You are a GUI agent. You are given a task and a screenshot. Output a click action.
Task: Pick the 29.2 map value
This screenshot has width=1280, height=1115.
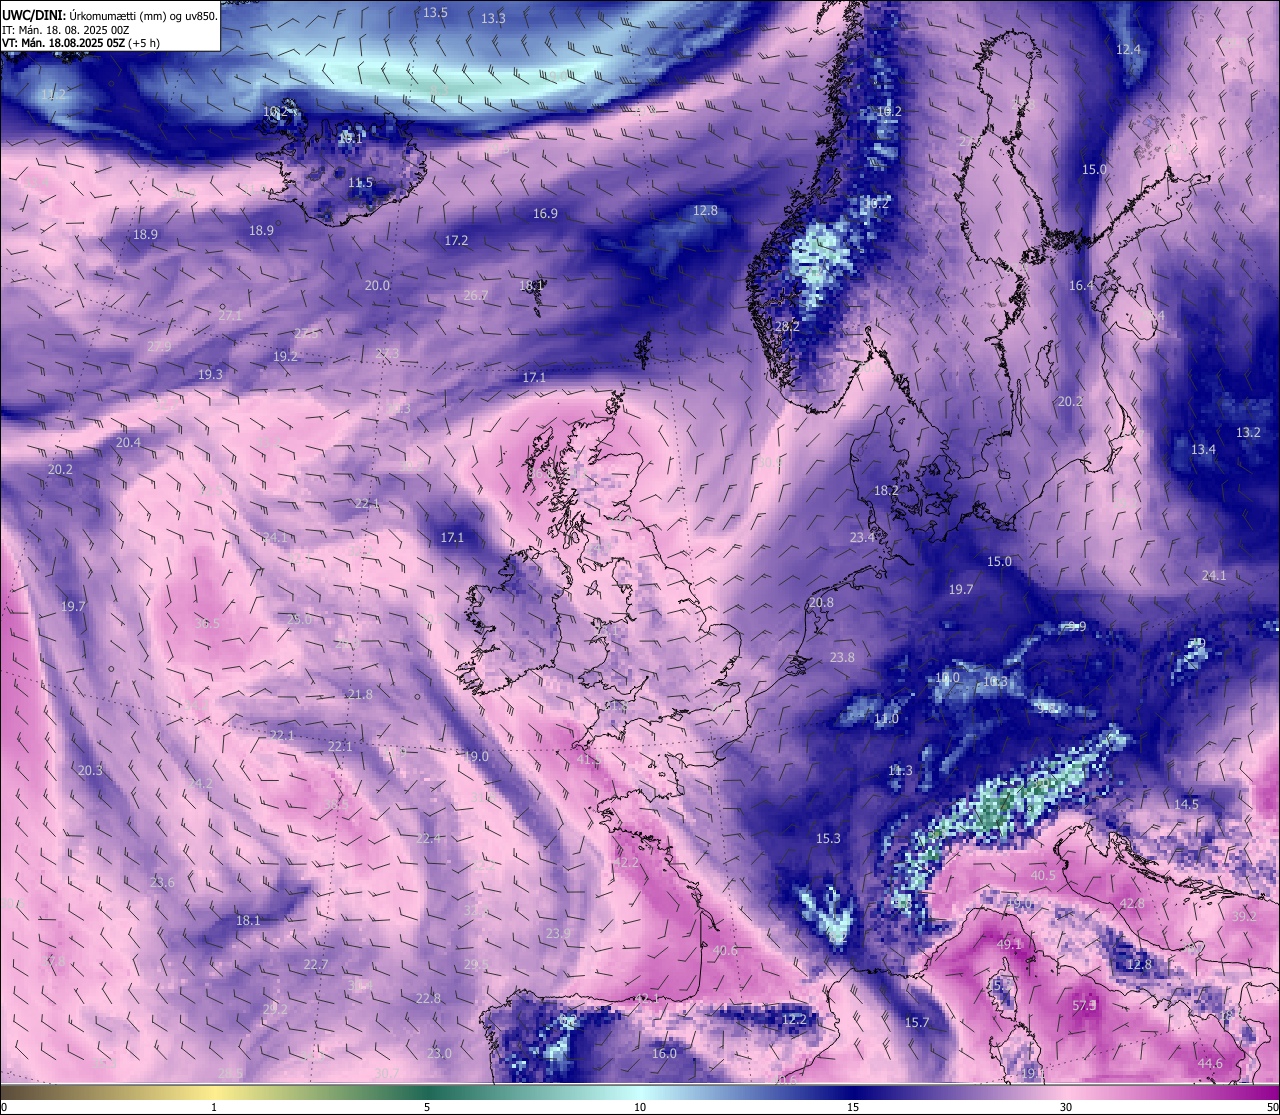click(275, 1010)
